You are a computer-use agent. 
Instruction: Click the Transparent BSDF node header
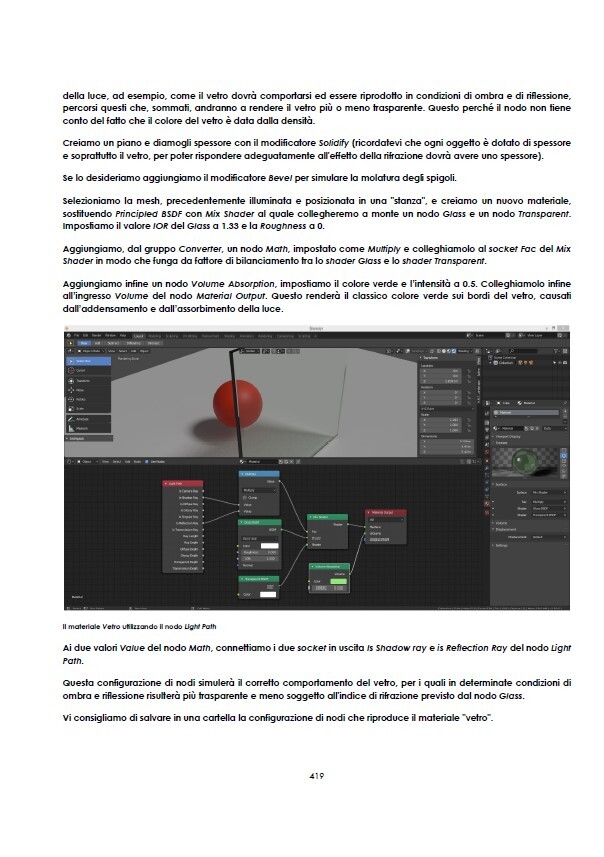pyautogui.click(x=259, y=578)
